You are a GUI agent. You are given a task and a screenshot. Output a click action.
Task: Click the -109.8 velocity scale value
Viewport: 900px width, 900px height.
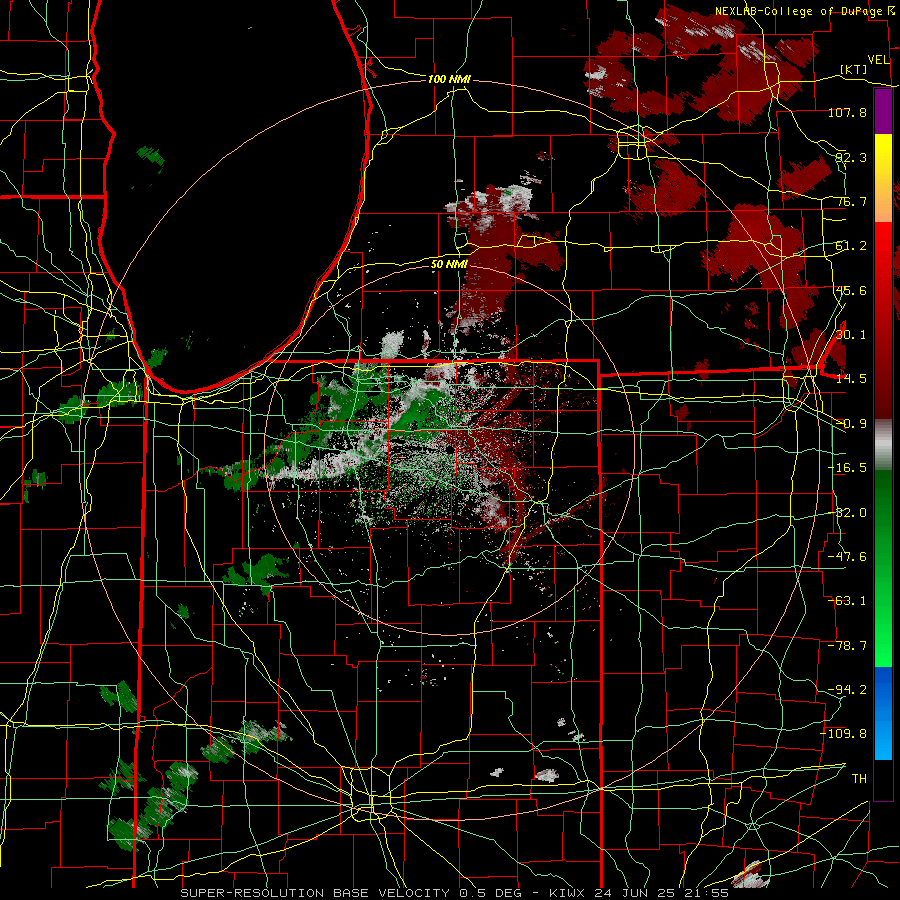coord(844,734)
